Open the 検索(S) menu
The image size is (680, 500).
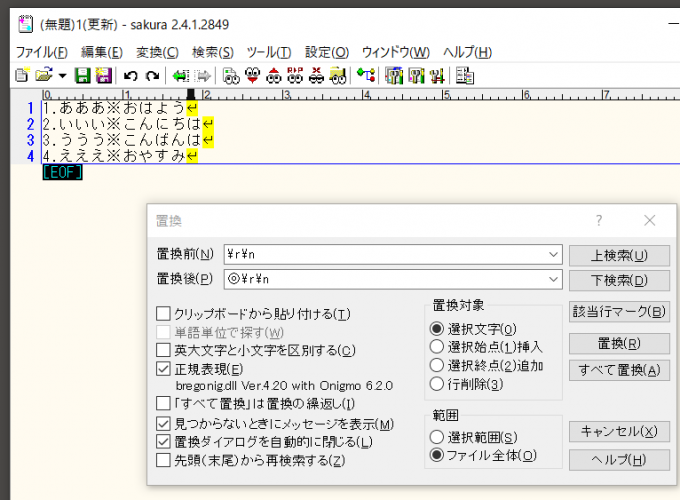pyautogui.click(x=212, y=52)
